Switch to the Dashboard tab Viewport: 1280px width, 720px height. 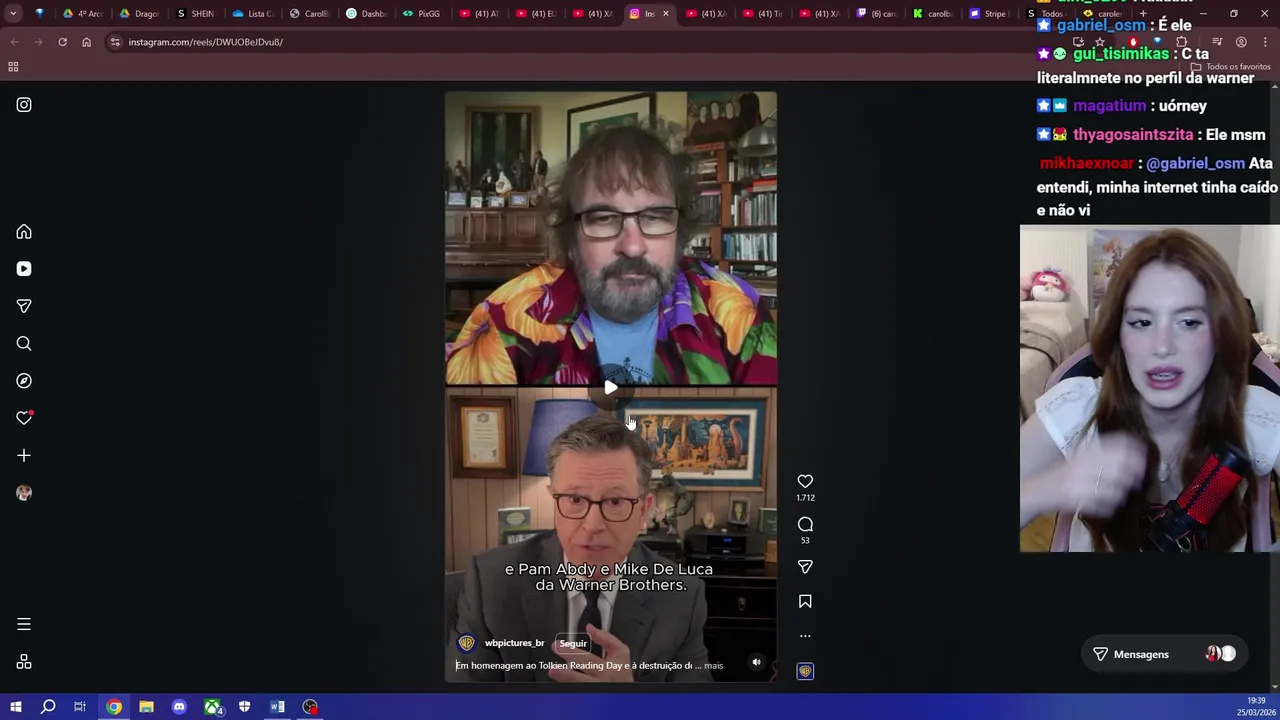tap(366, 14)
